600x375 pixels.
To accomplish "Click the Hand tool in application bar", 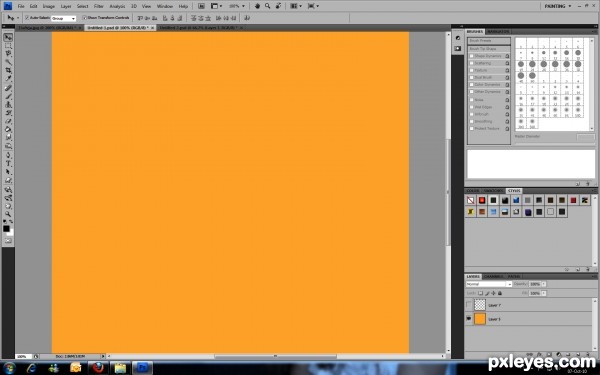I will point(257,6).
